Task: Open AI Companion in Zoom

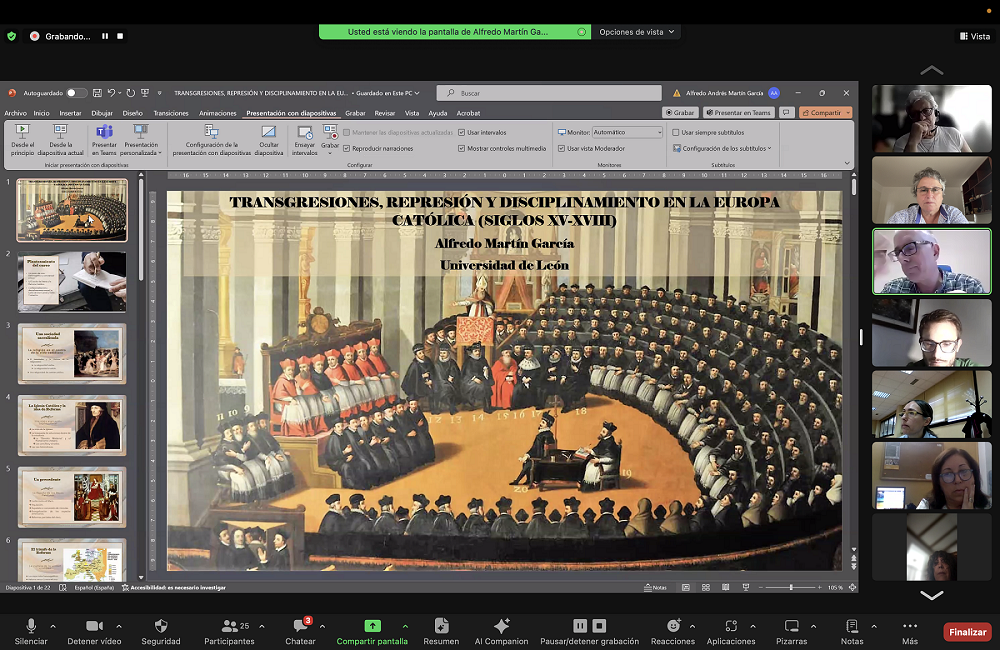Action: 501,632
